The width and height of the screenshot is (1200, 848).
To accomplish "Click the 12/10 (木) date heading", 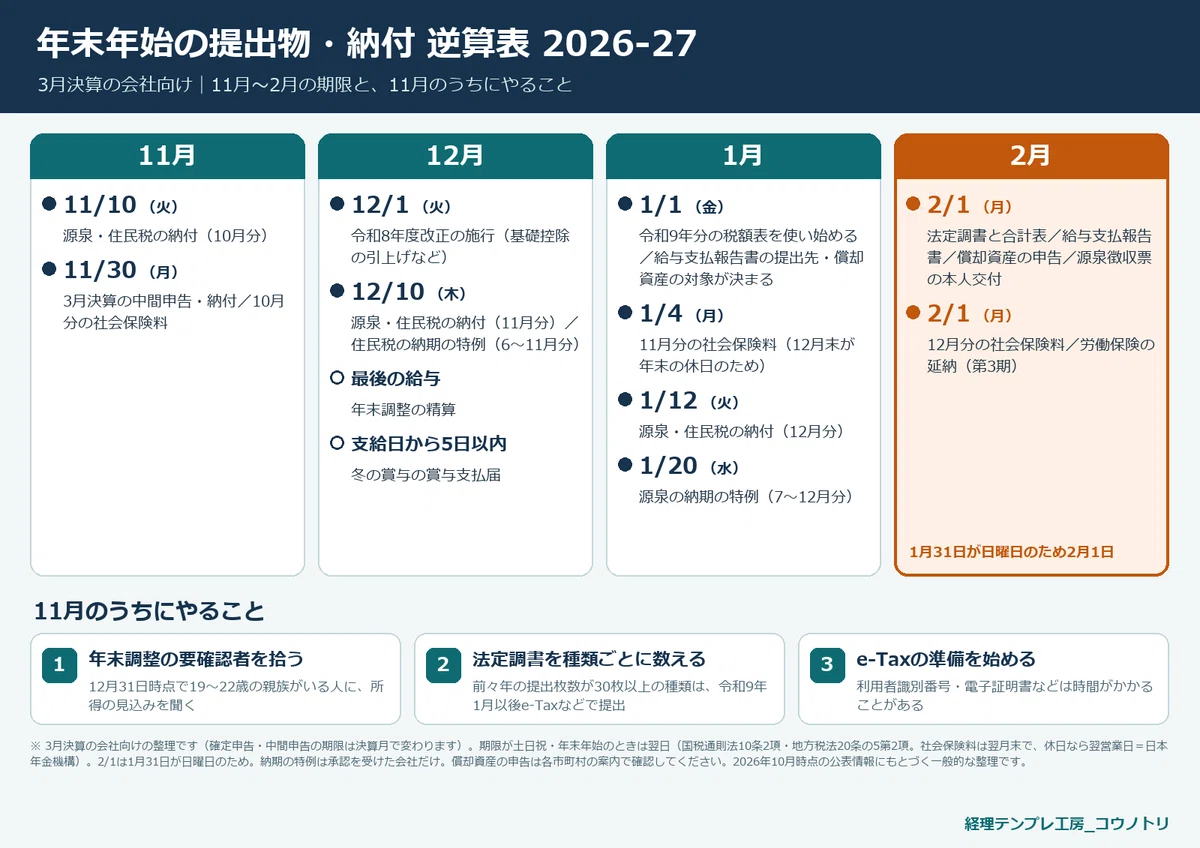I will point(408,292).
